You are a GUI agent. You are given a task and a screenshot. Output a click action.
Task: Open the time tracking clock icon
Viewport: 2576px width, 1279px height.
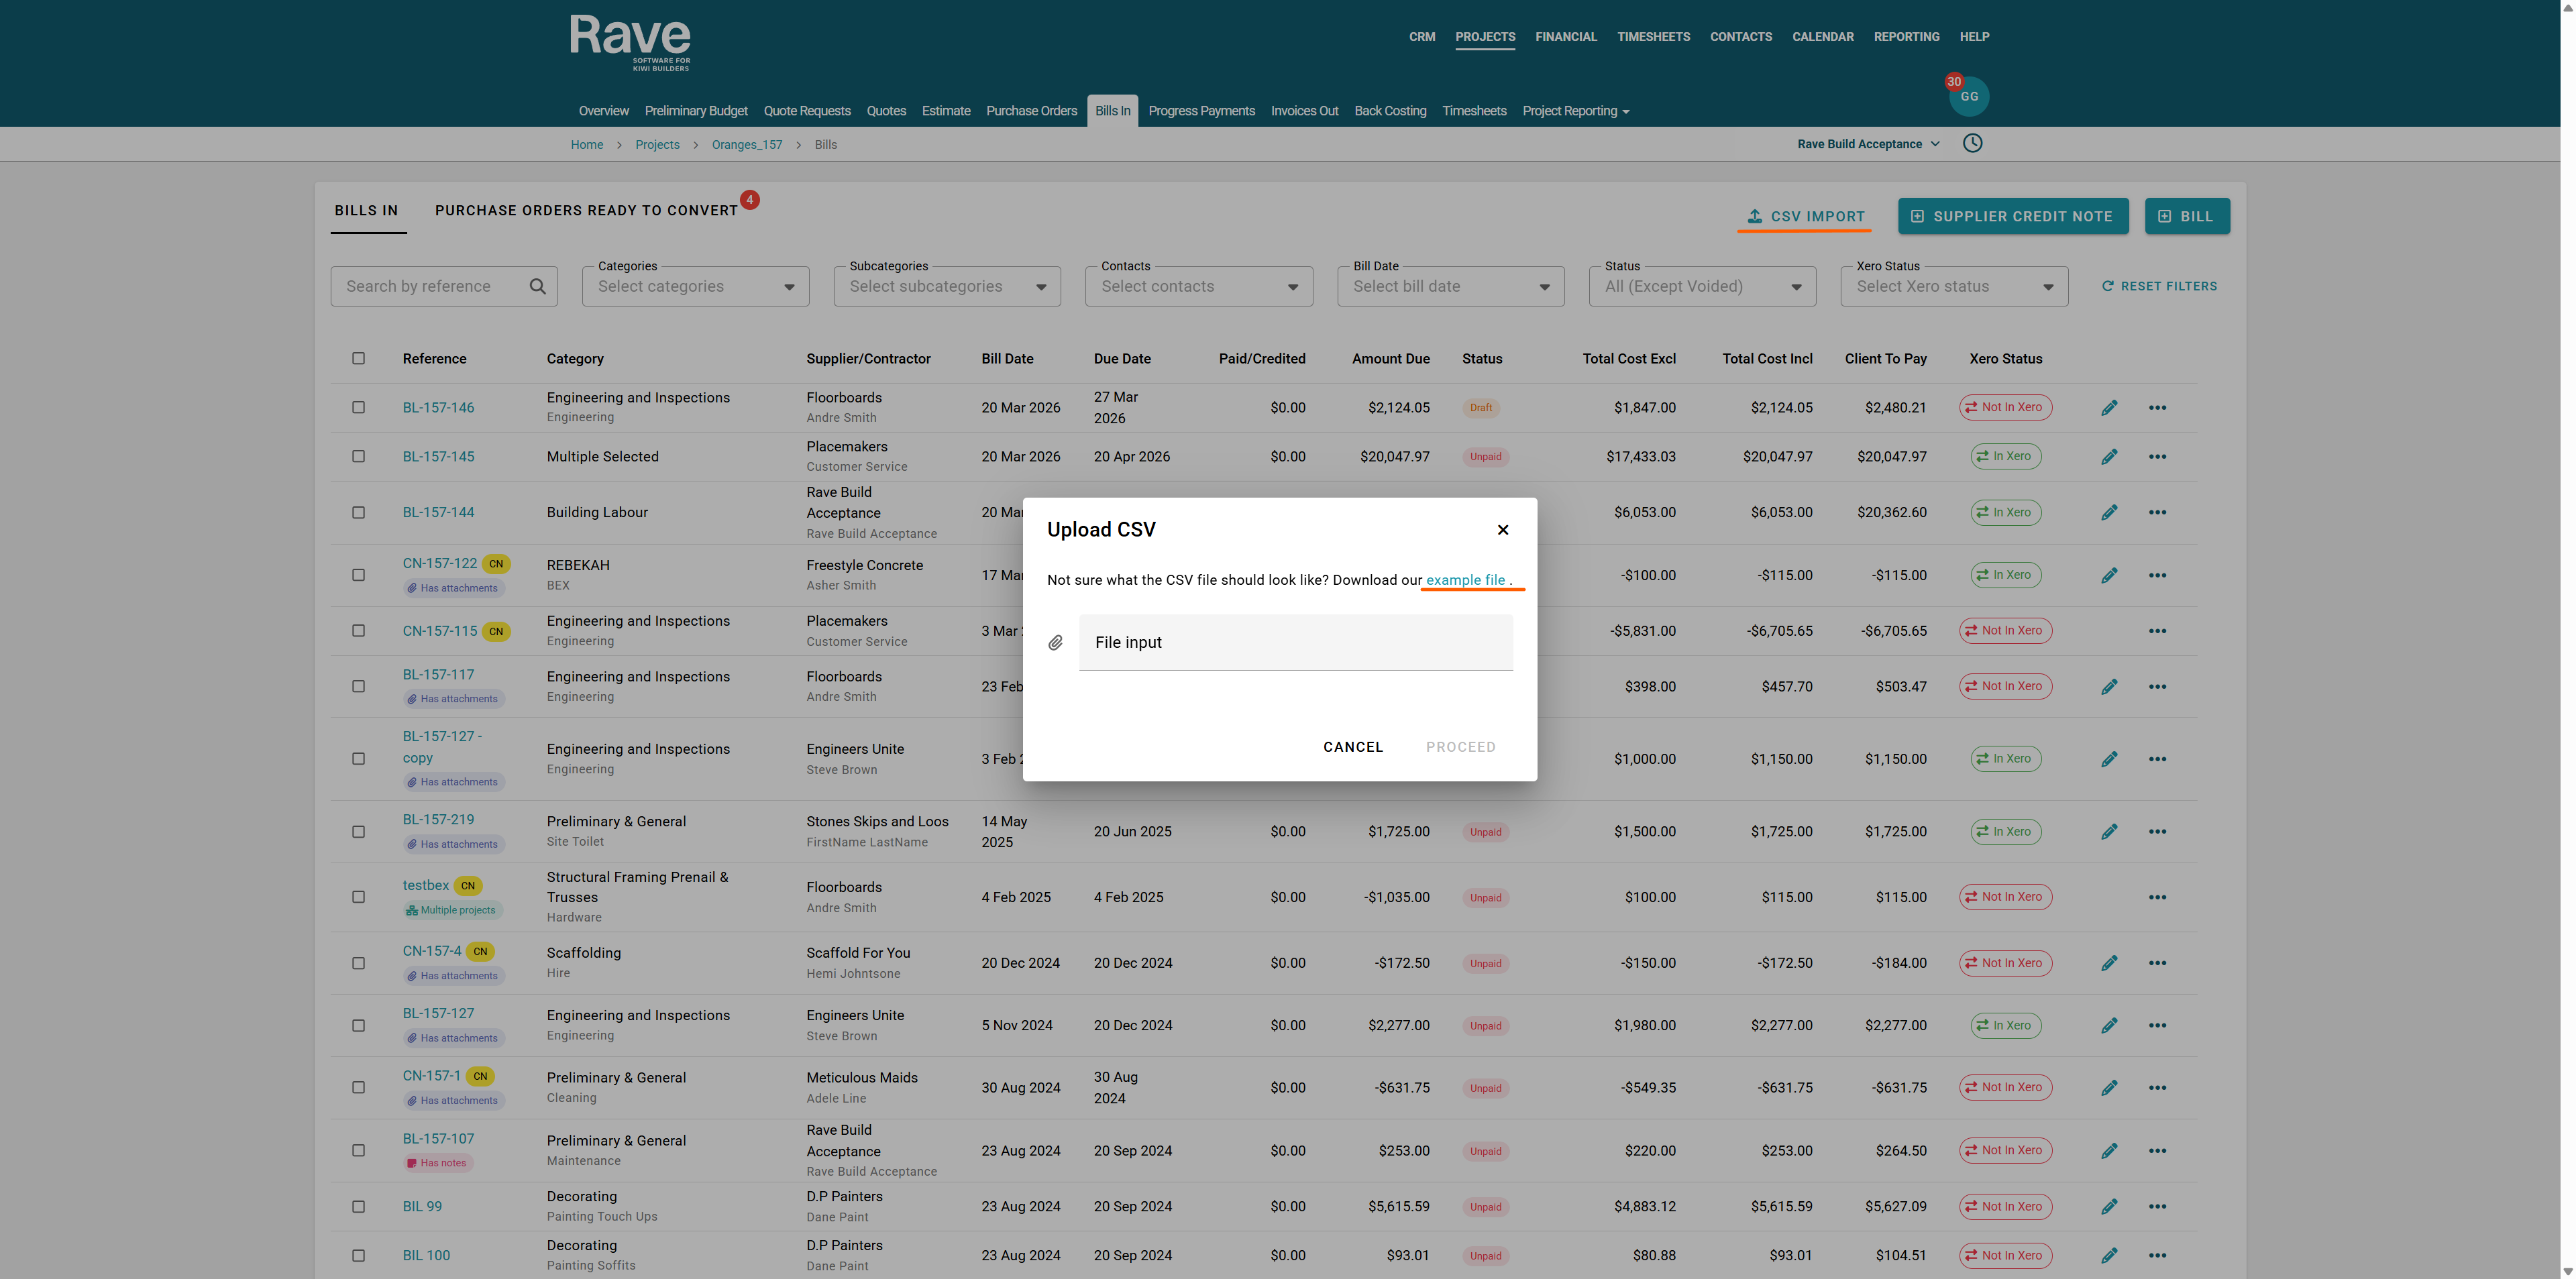[x=1972, y=143]
